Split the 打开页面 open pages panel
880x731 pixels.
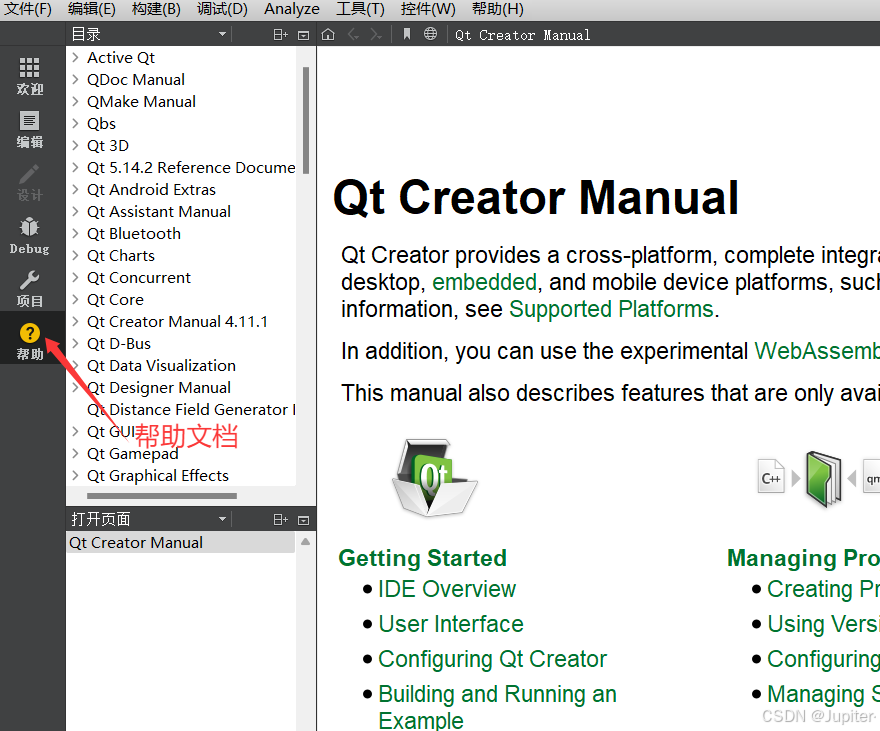click(280, 519)
